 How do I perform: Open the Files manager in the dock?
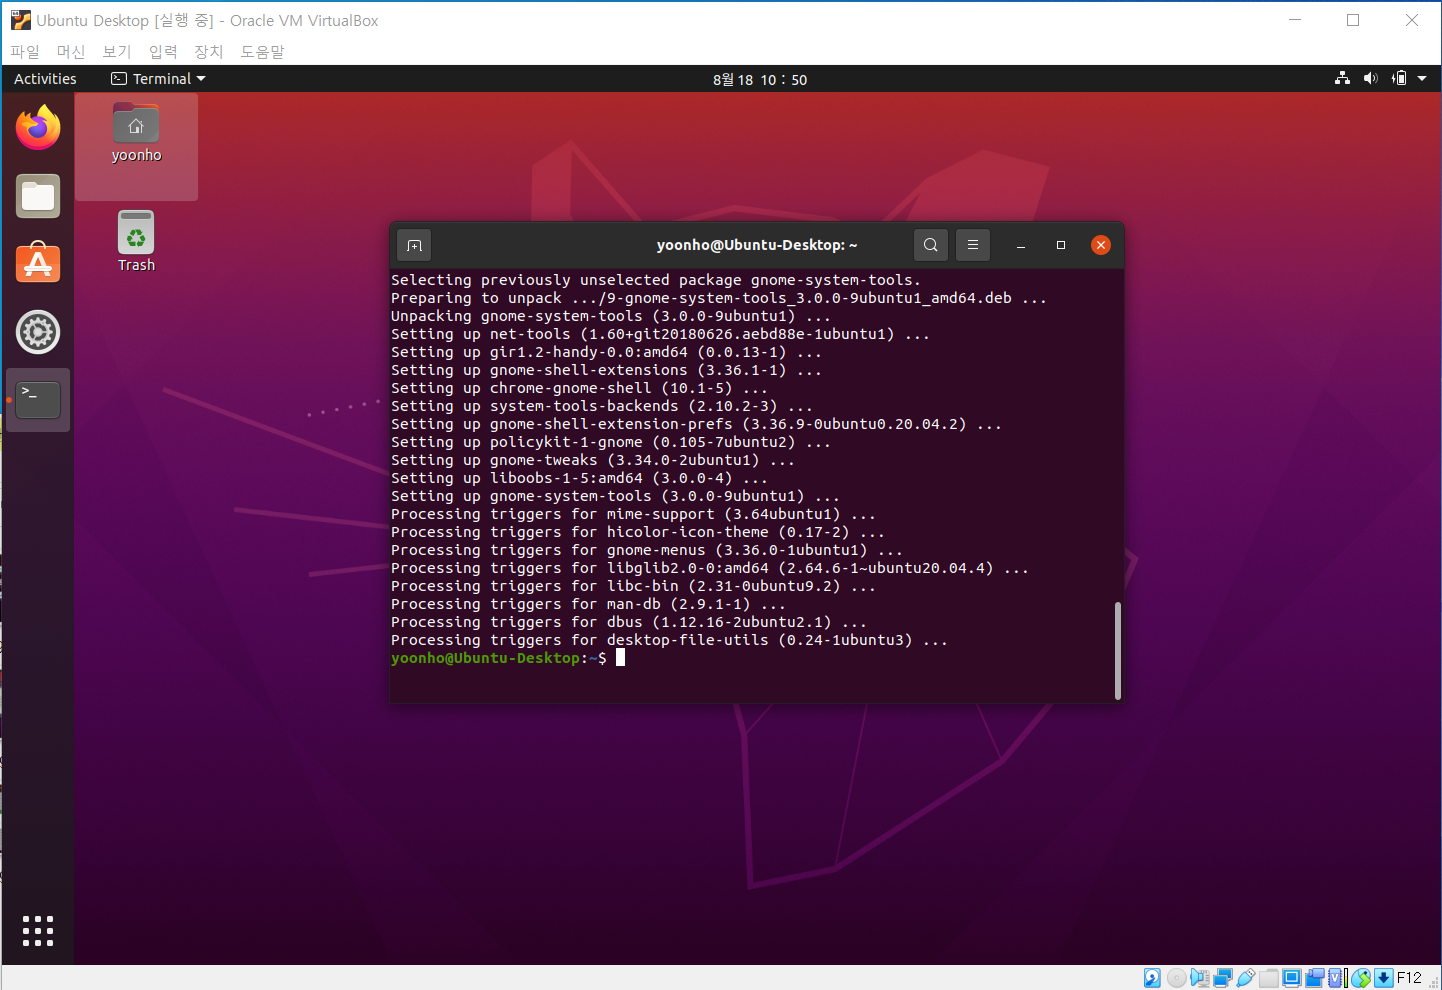(x=38, y=197)
